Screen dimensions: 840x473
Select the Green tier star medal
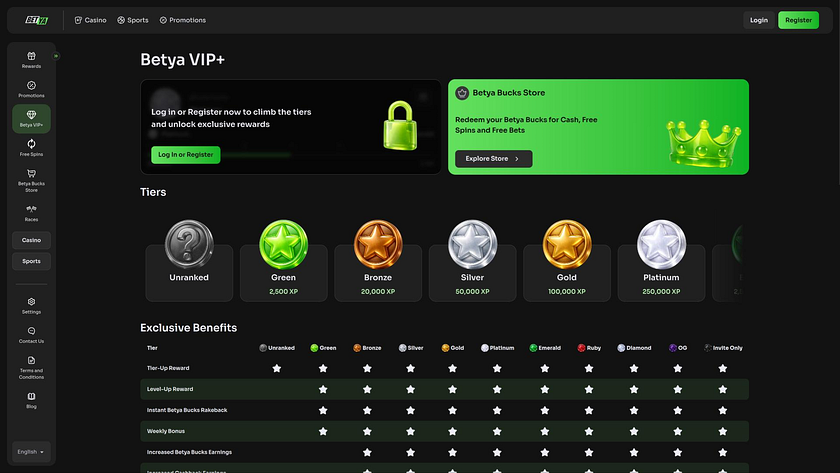pyautogui.click(x=283, y=244)
